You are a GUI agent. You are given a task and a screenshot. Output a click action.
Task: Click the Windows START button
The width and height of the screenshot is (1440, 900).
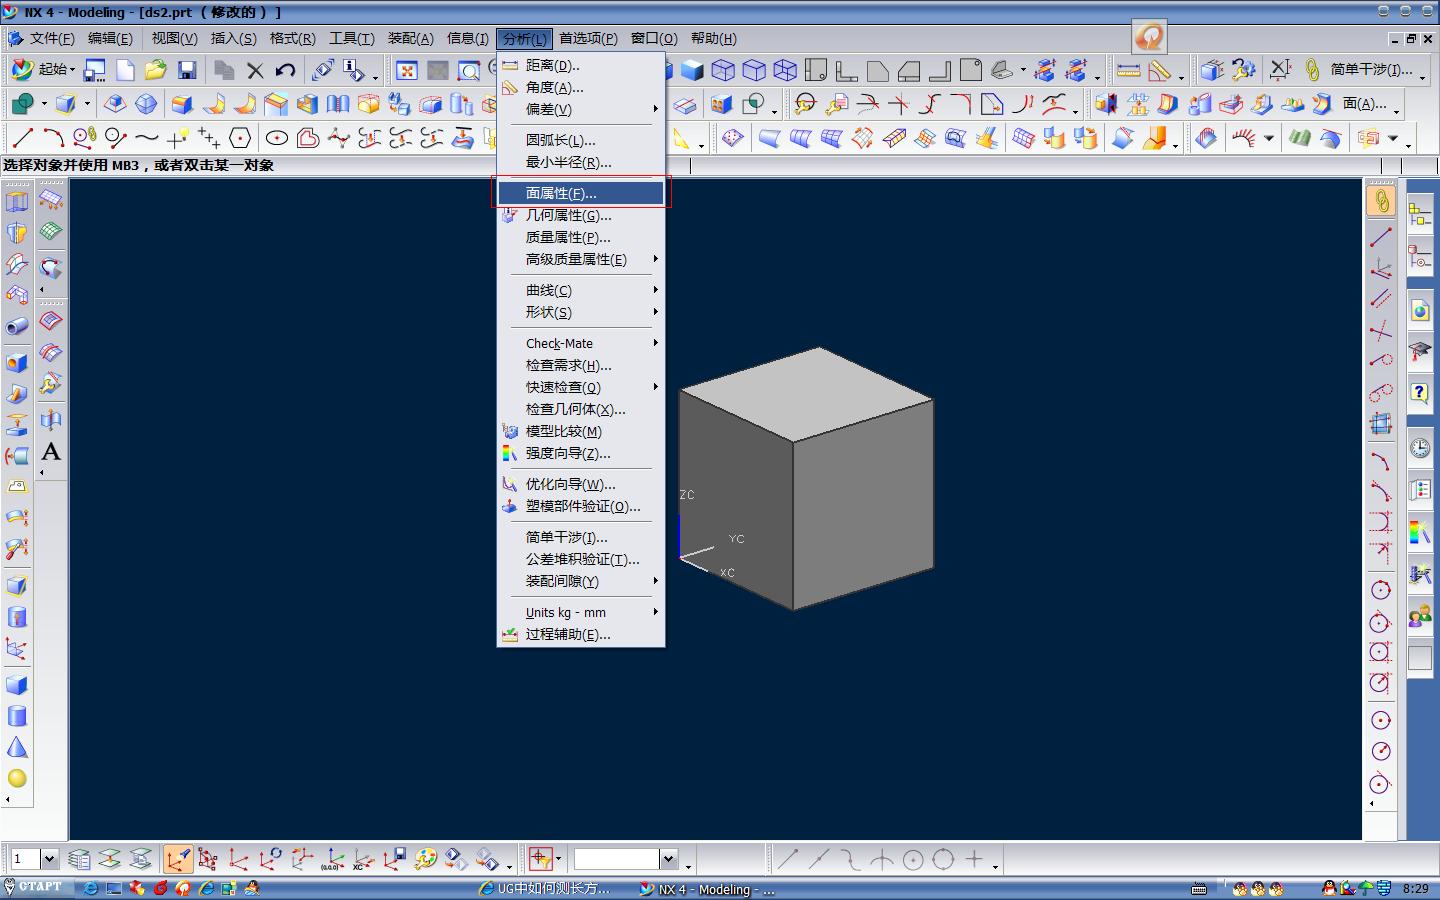pyautogui.click(x=36, y=887)
